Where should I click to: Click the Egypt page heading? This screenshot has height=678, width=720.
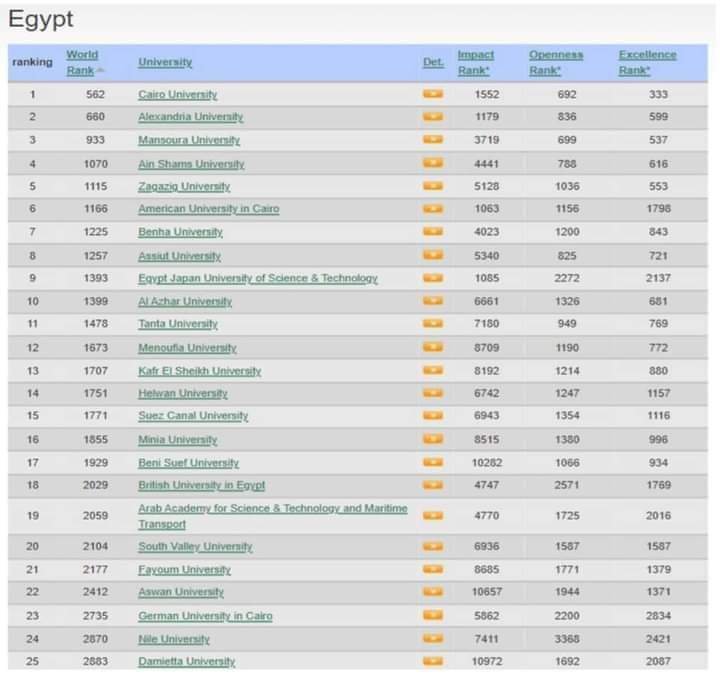pos(41,20)
